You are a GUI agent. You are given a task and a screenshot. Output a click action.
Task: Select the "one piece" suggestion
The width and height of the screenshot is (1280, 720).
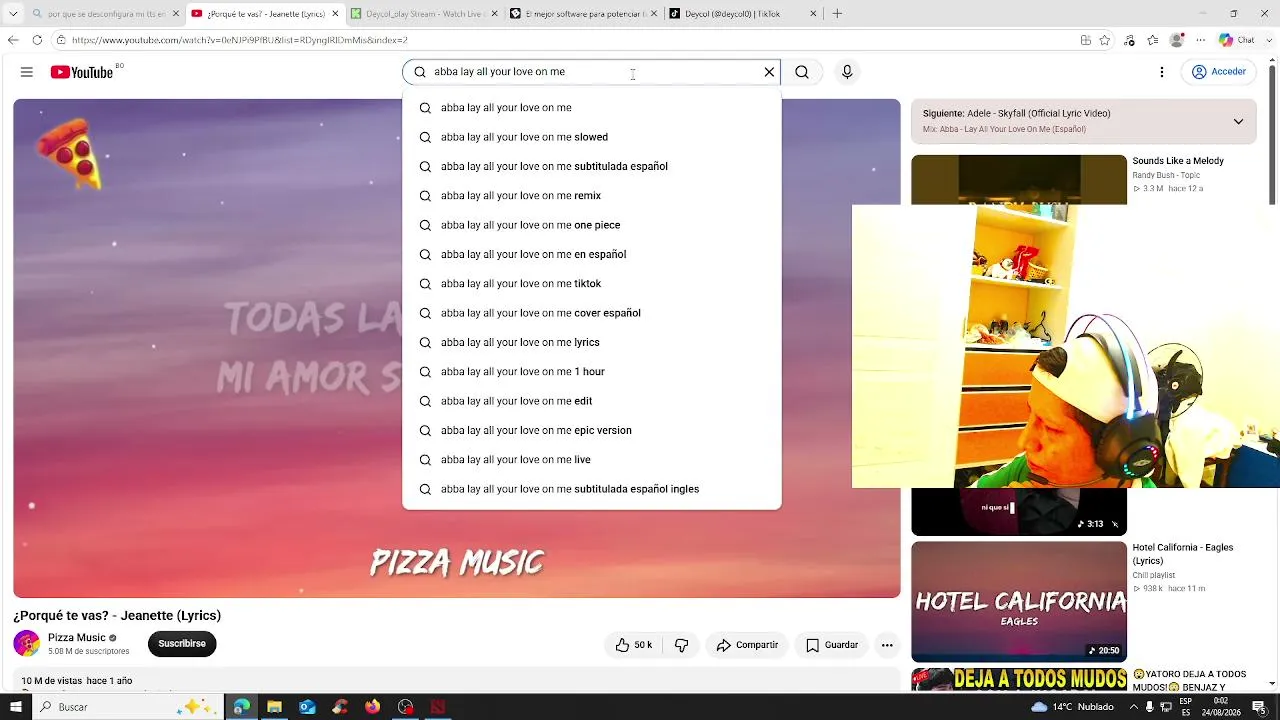pyautogui.click(x=592, y=225)
